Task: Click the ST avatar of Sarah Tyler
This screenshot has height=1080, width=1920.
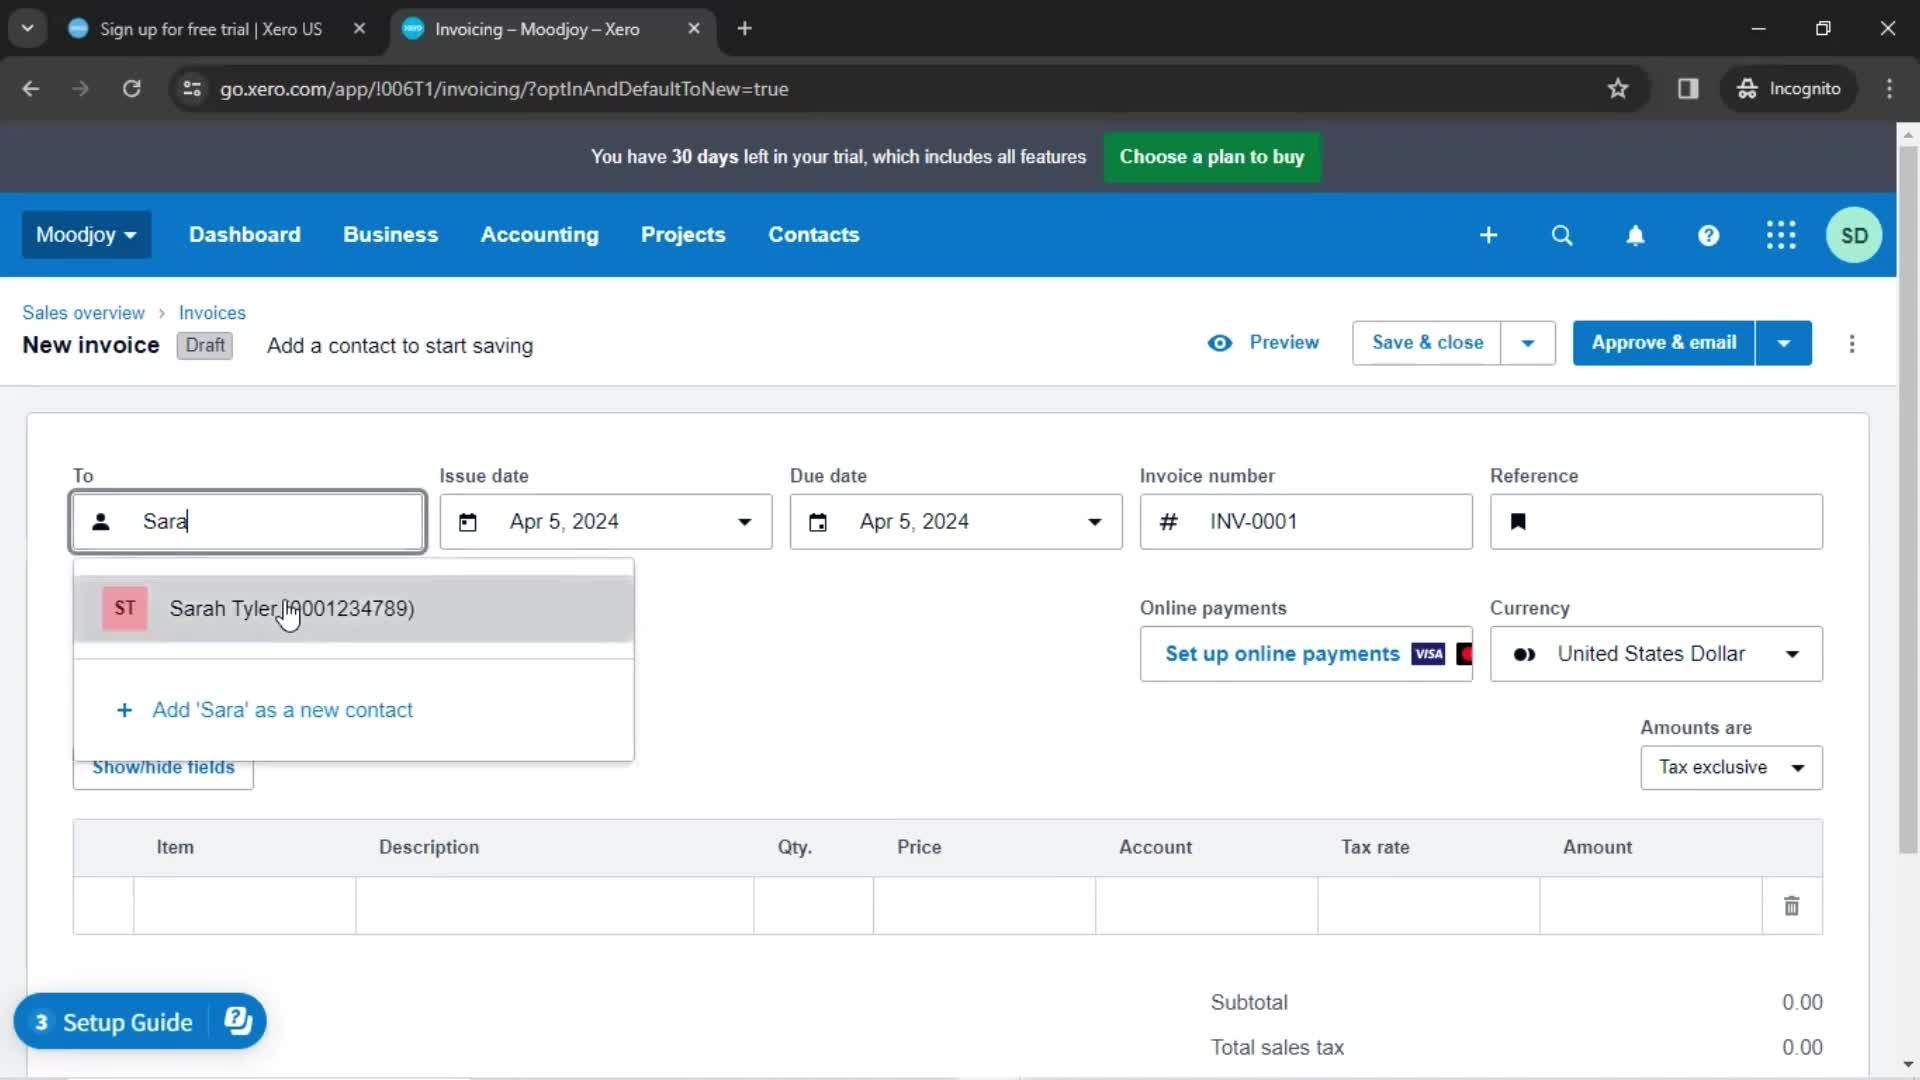Action: point(125,608)
